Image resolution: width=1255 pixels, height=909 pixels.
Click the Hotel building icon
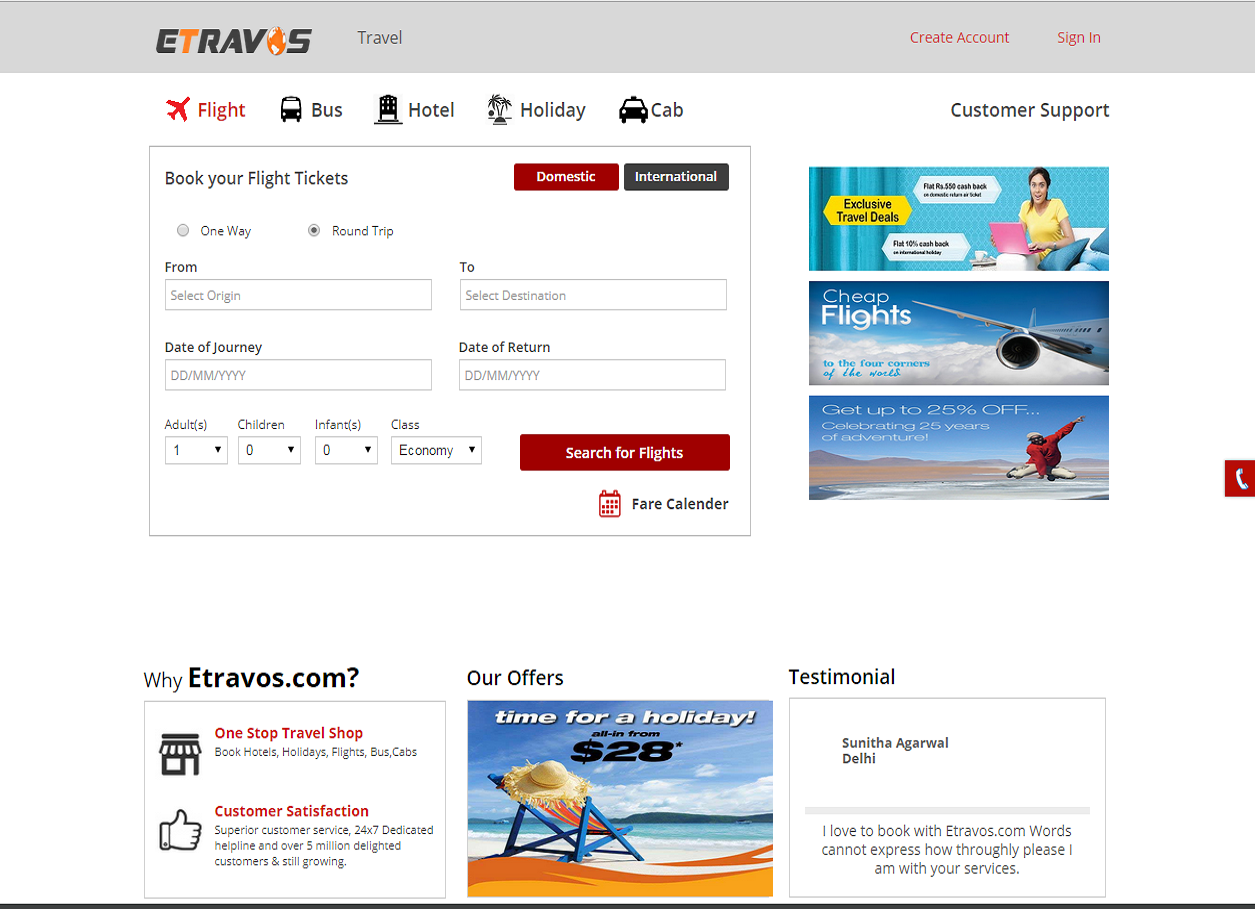(387, 109)
